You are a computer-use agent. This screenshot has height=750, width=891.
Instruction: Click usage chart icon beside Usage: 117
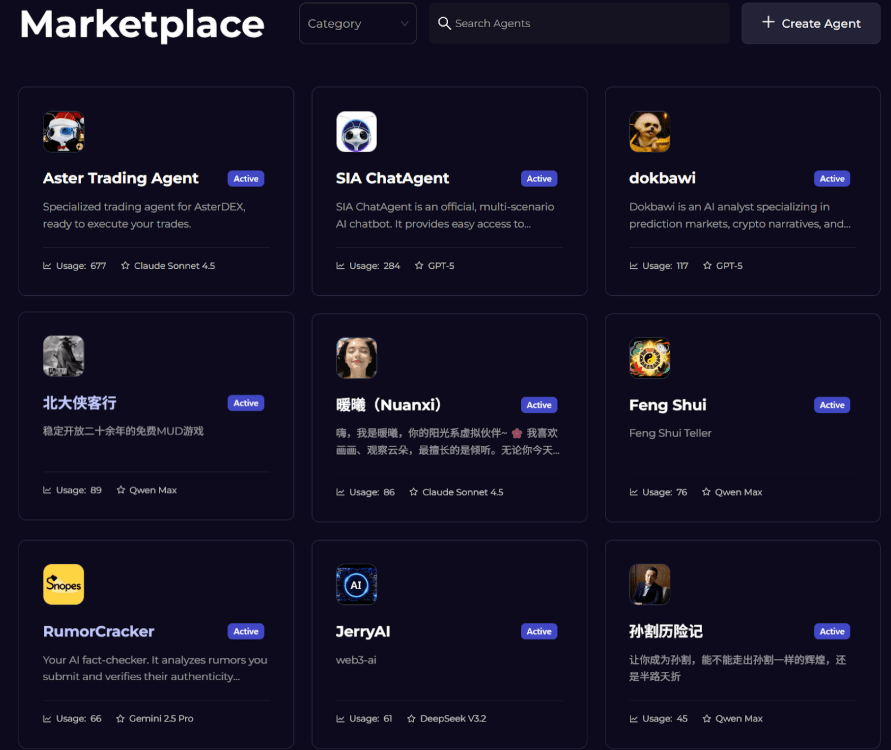click(634, 265)
